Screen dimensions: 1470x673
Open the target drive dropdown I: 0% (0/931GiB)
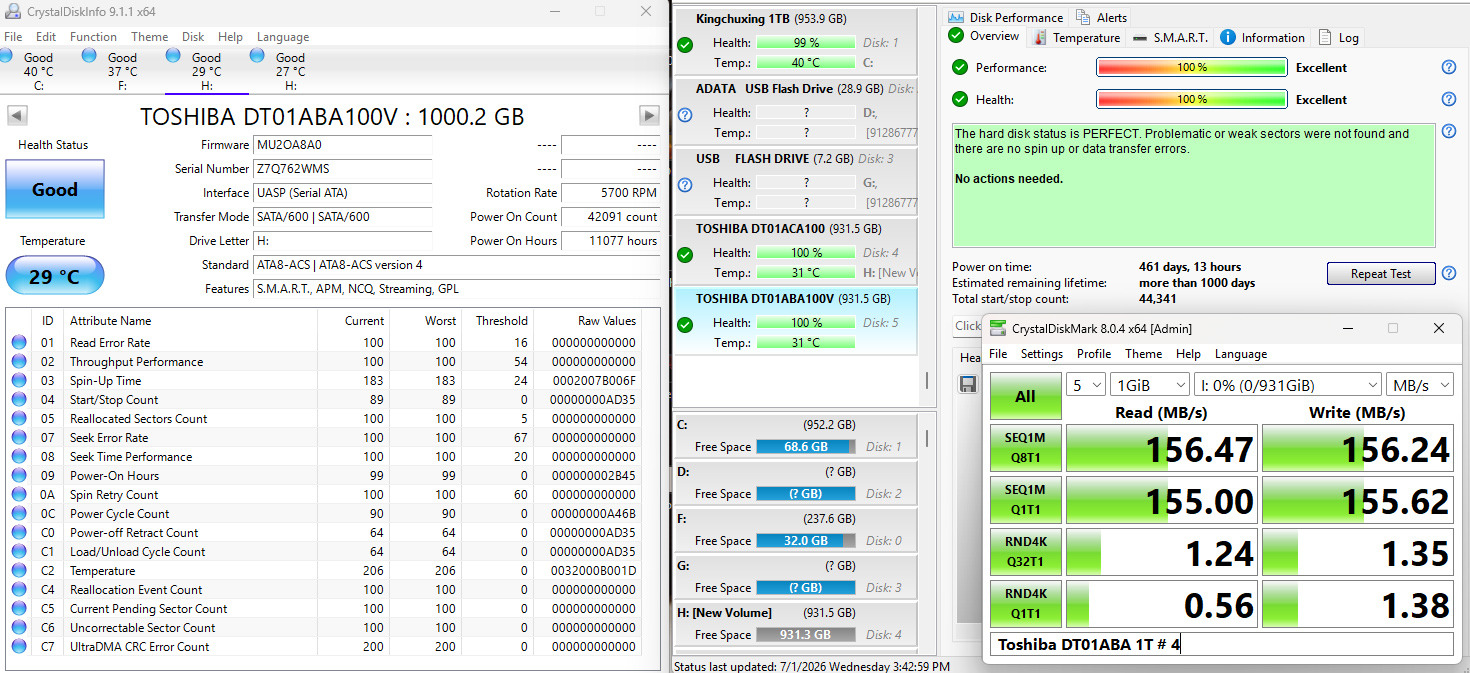coord(1288,385)
